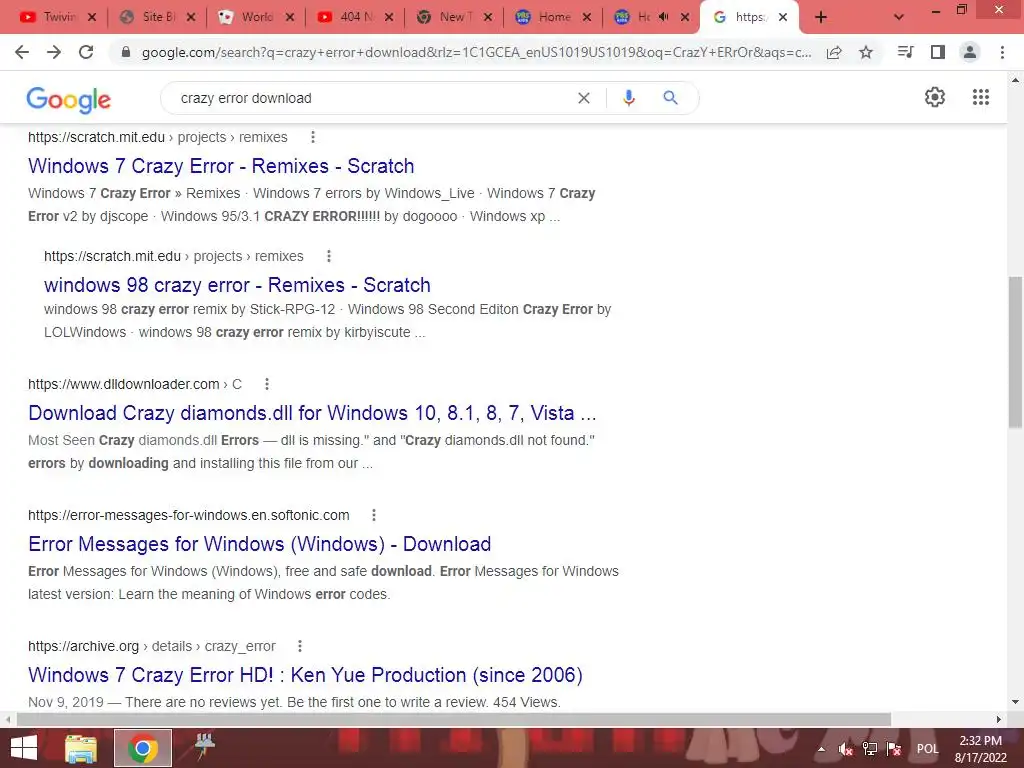Go forward to the next page
This screenshot has width=1024, height=768.
point(54,52)
